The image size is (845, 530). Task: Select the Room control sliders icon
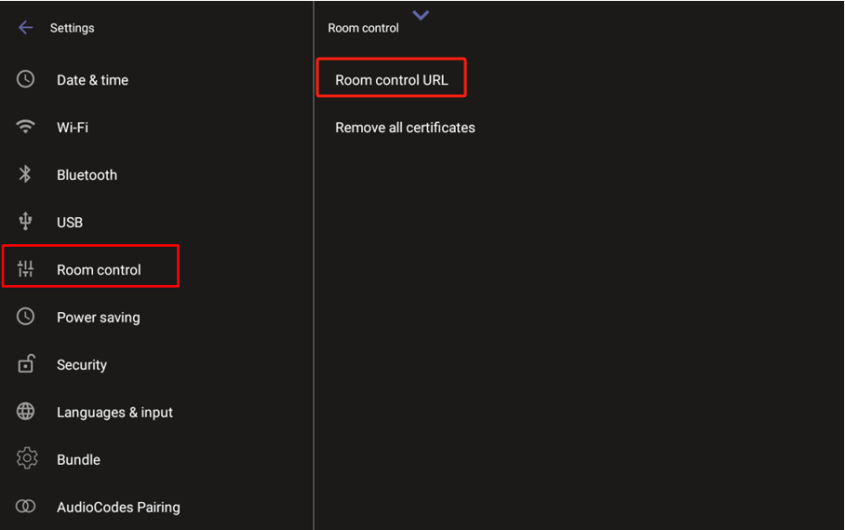tap(26, 269)
